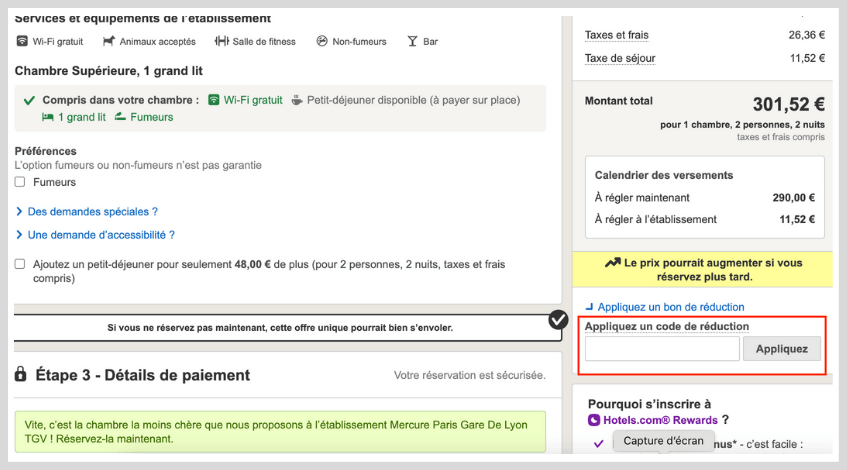Viewport: 847px width, 470px height.
Task: Tick the add petit-déjeuner for 48,00 € checkbox
Action: (20, 264)
